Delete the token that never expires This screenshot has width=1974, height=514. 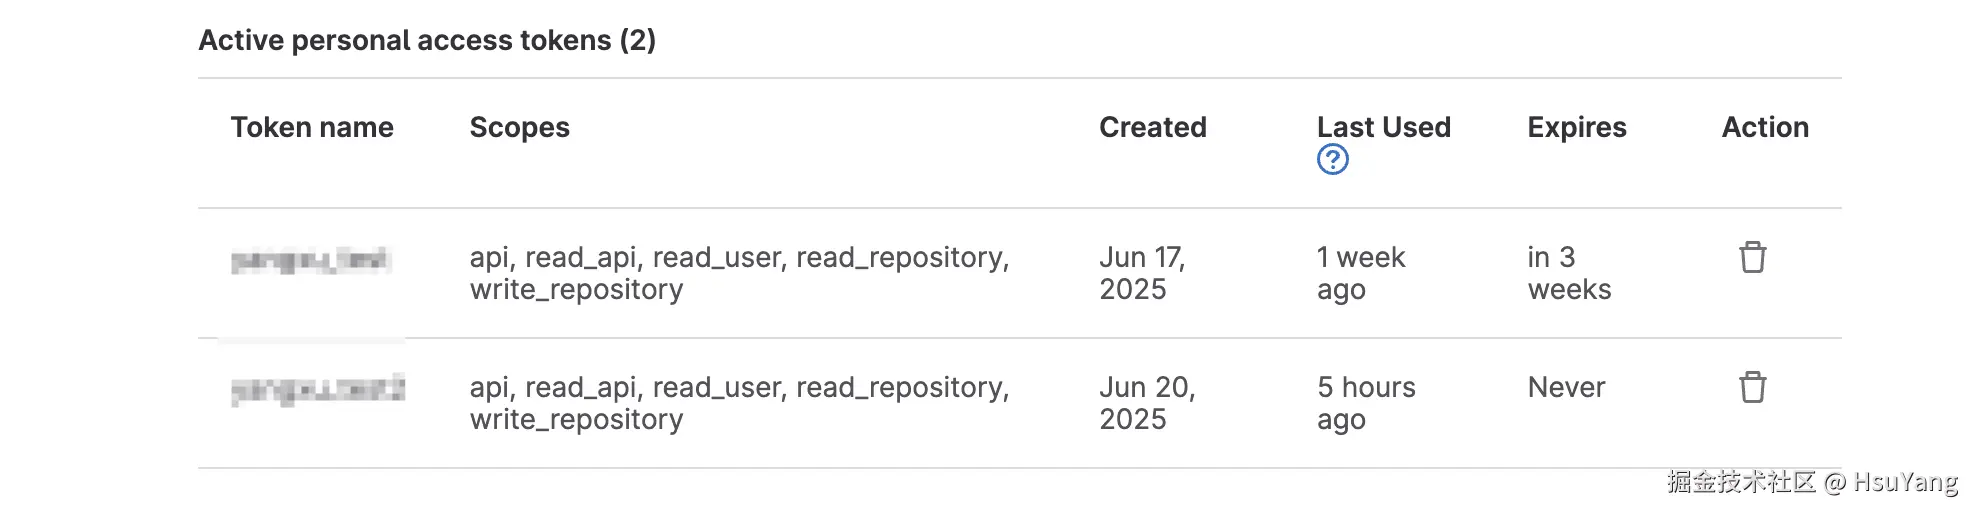[1752, 388]
